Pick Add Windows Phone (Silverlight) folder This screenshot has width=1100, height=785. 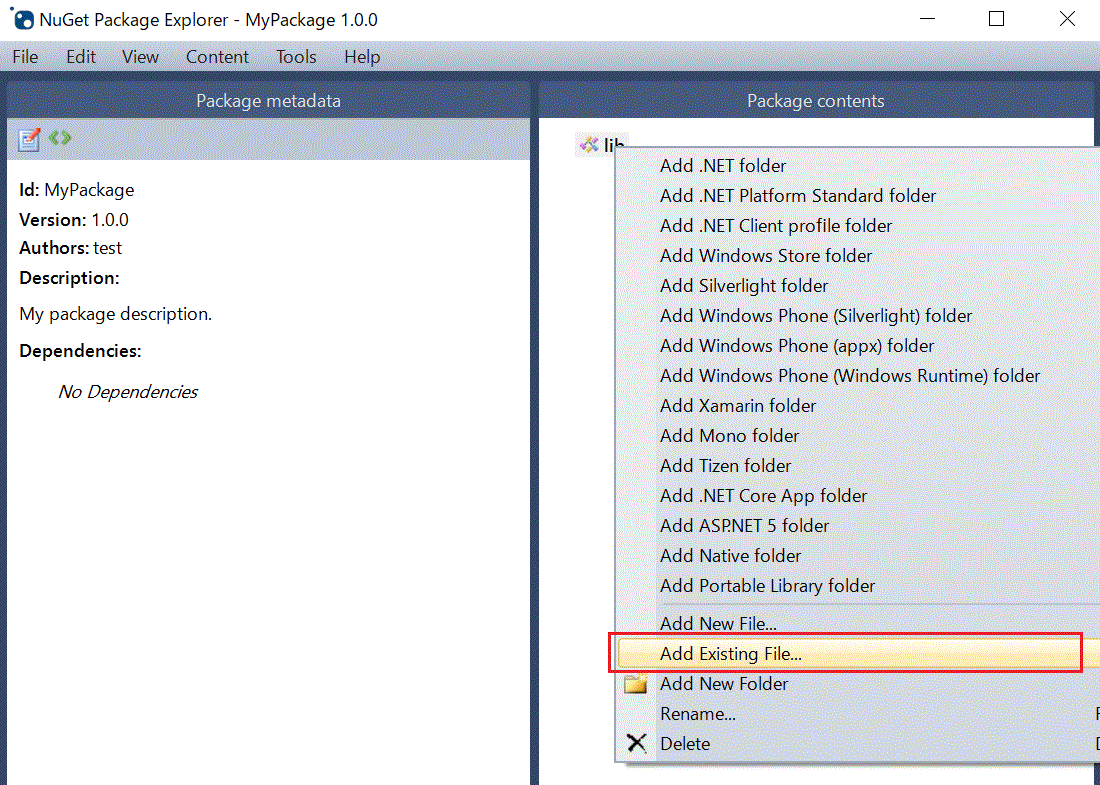point(857,316)
